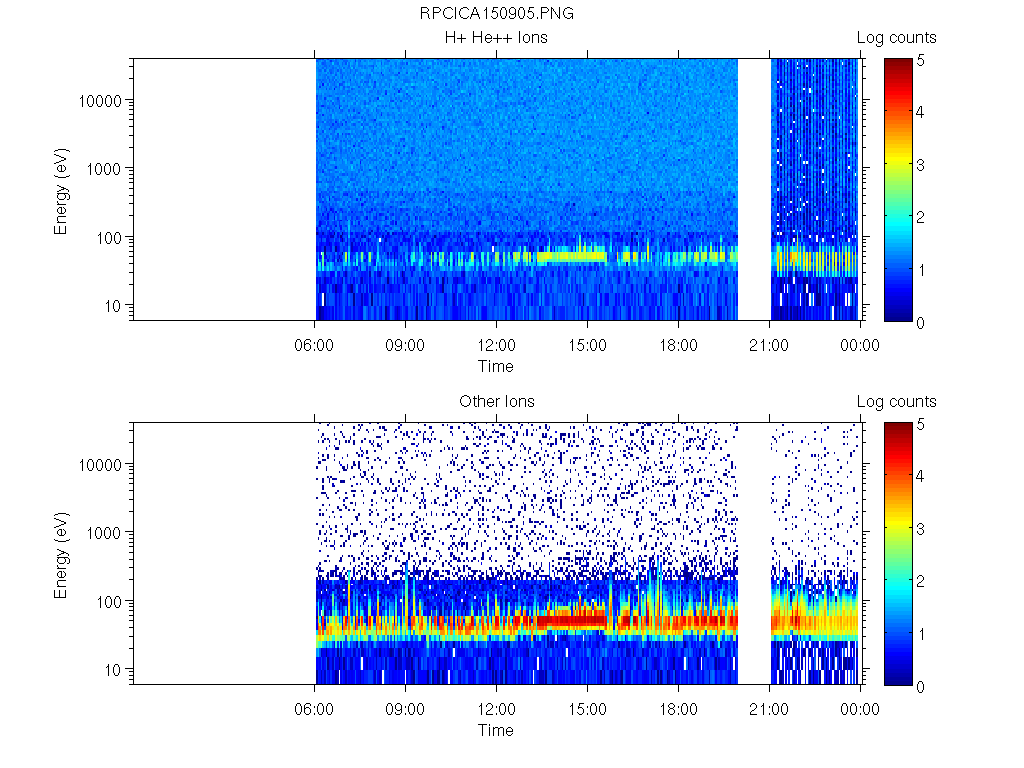Click the 12:00 tick label on top plot
Viewport: 1024px width, 768px height.
click(496, 345)
